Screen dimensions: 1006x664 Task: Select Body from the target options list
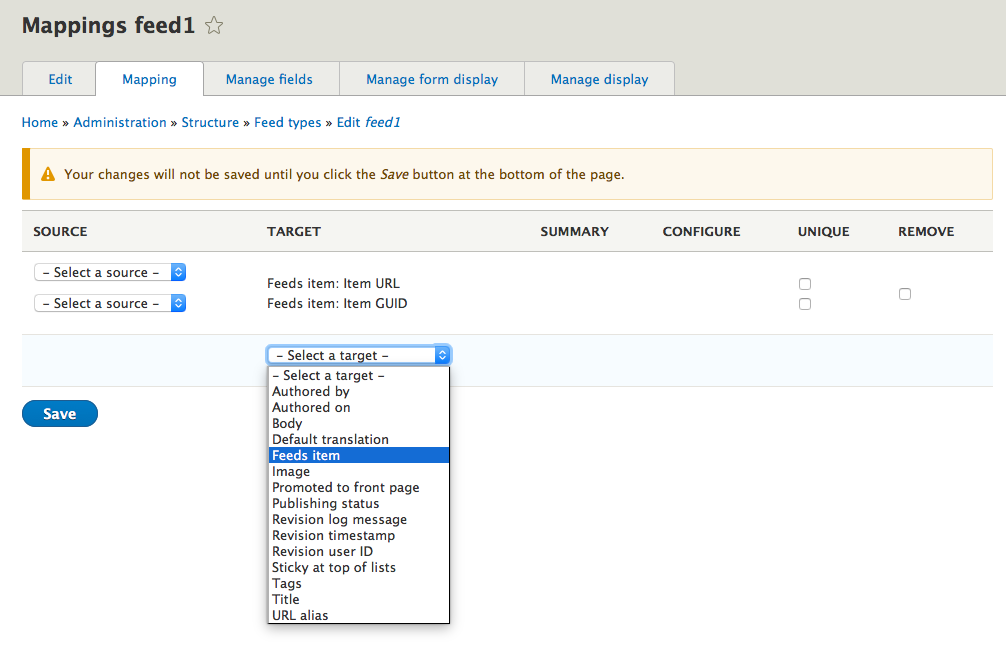pyautogui.click(x=287, y=423)
